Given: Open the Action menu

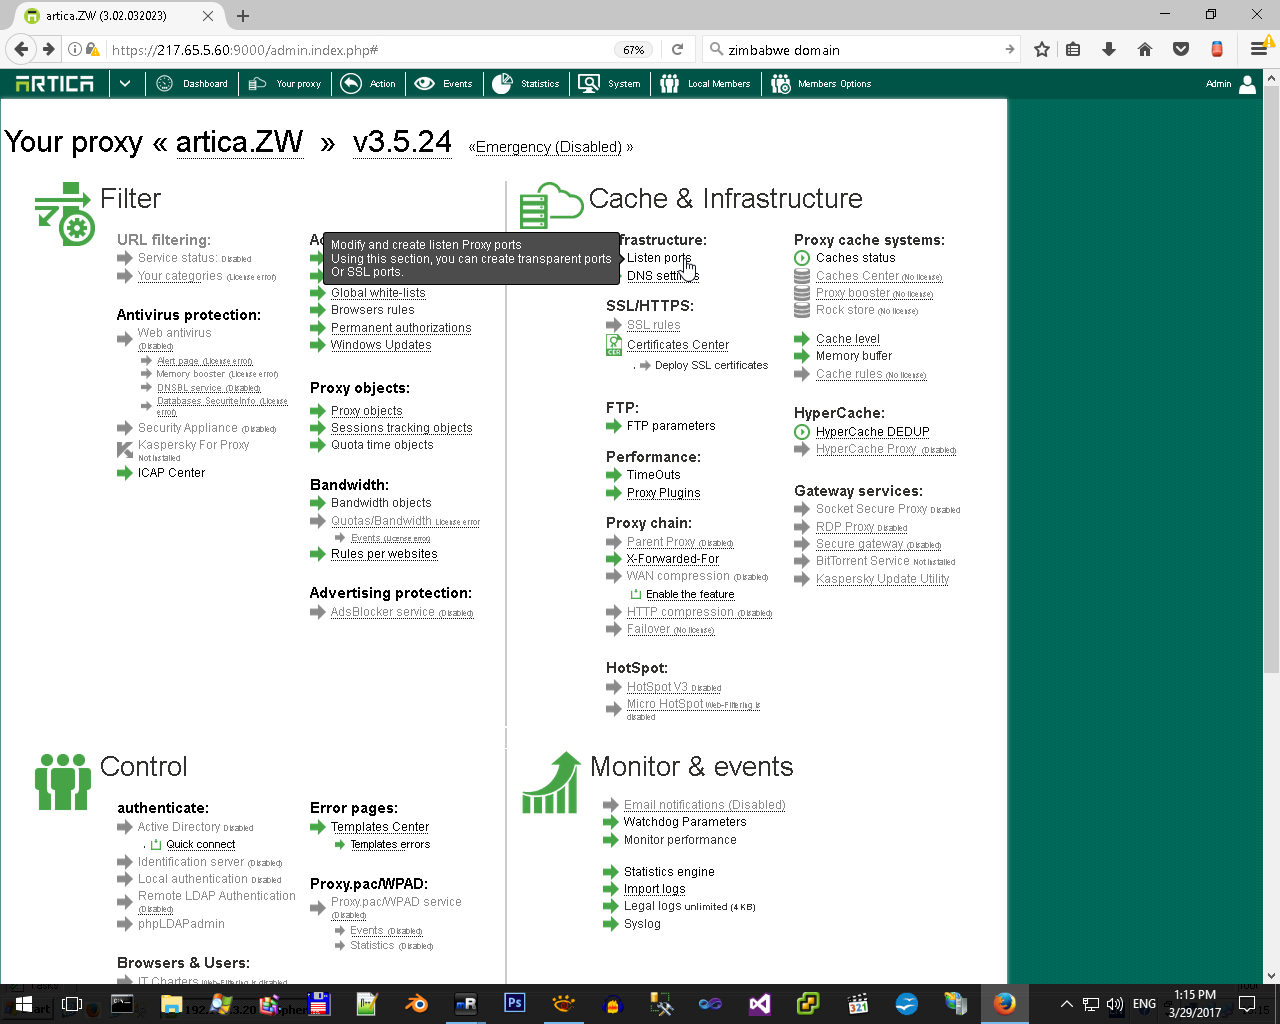Looking at the screenshot, I should [368, 84].
